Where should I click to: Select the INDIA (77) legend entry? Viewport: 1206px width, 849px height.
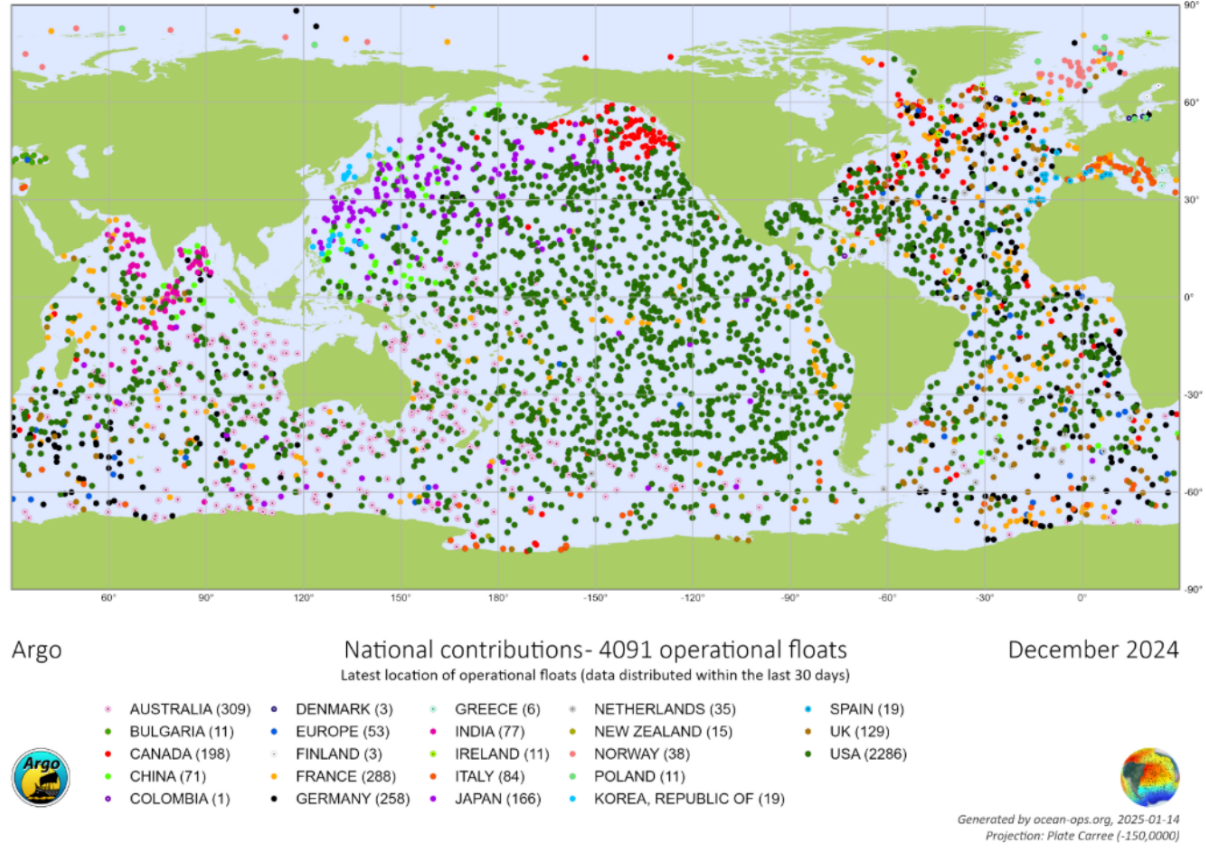pos(488,731)
